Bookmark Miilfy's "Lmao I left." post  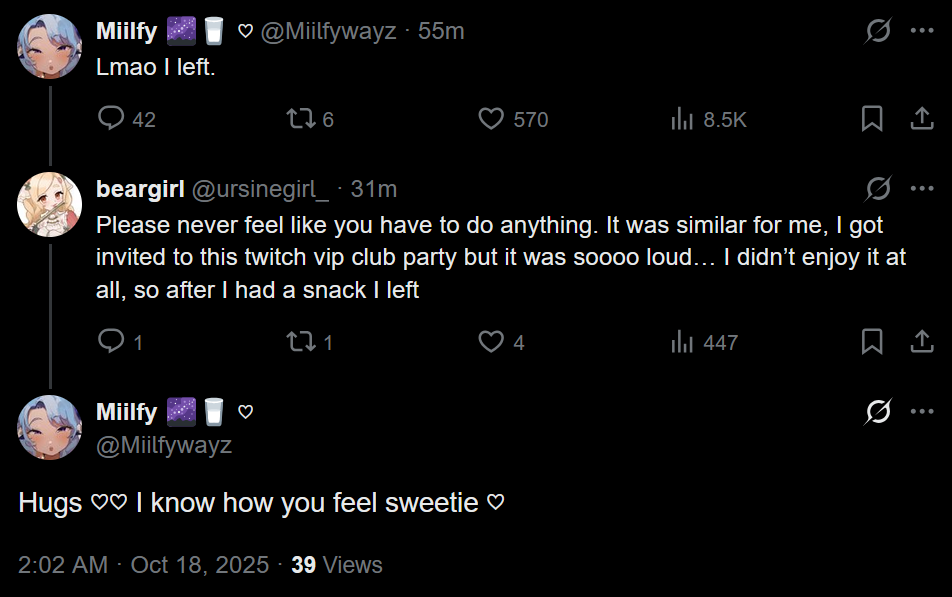pyautogui.click(x=872, y=119)
